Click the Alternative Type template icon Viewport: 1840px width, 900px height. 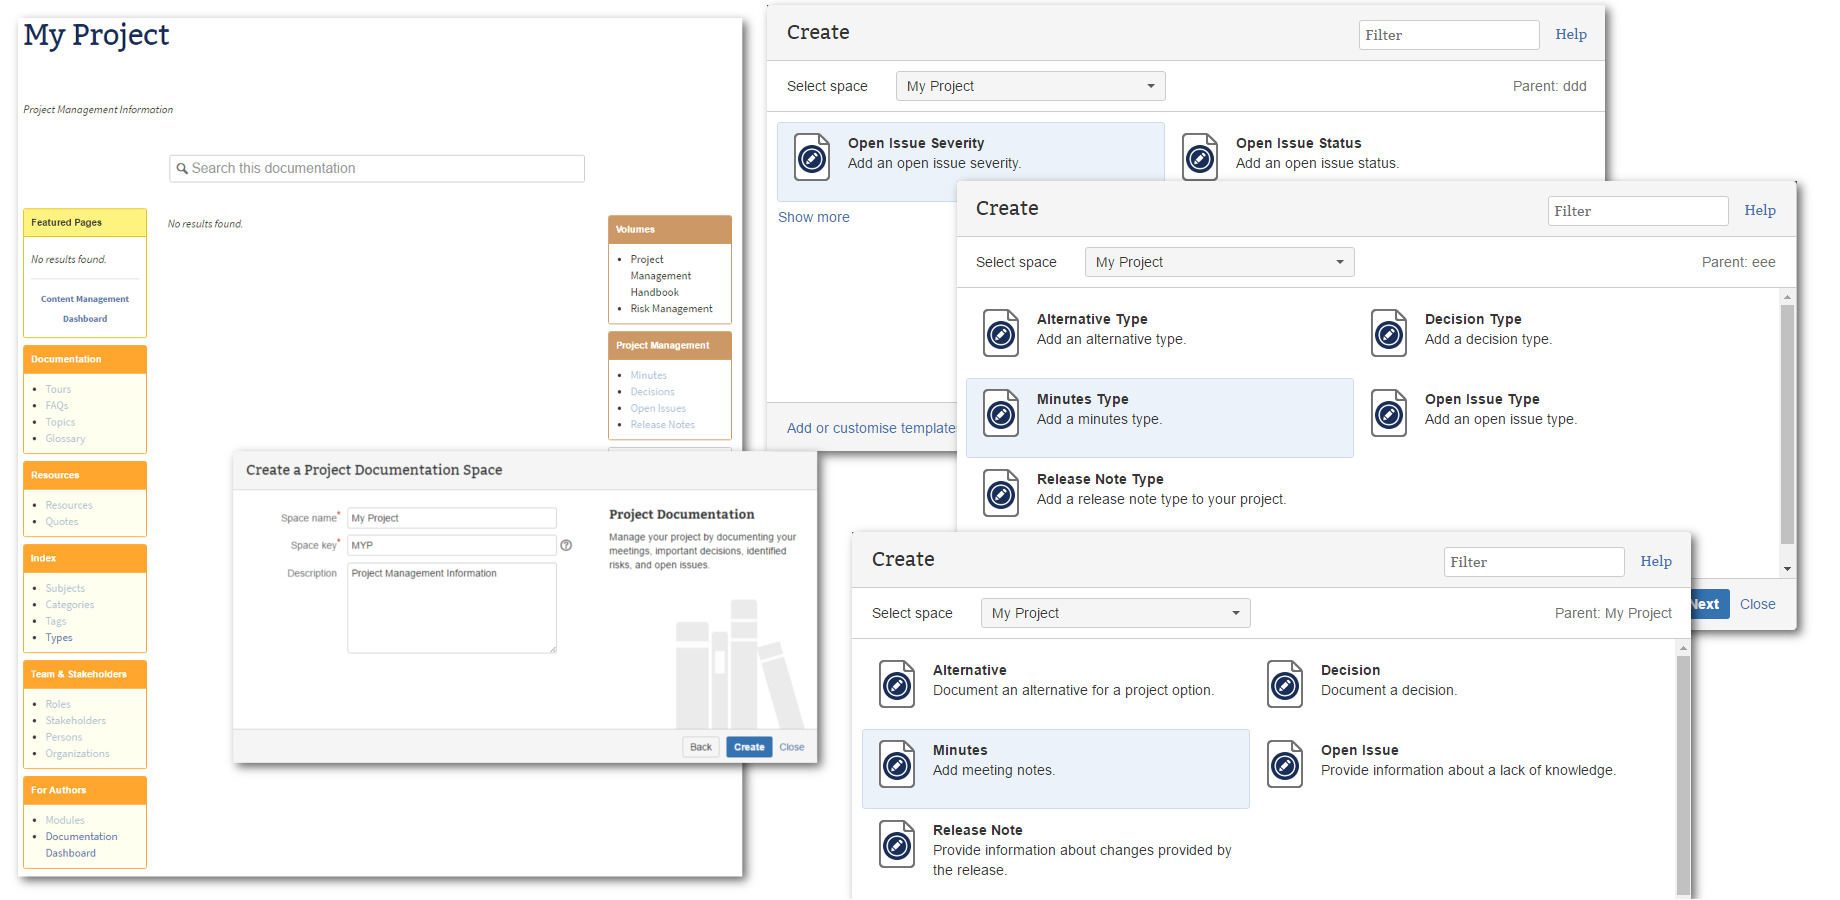coord(1001,333)
